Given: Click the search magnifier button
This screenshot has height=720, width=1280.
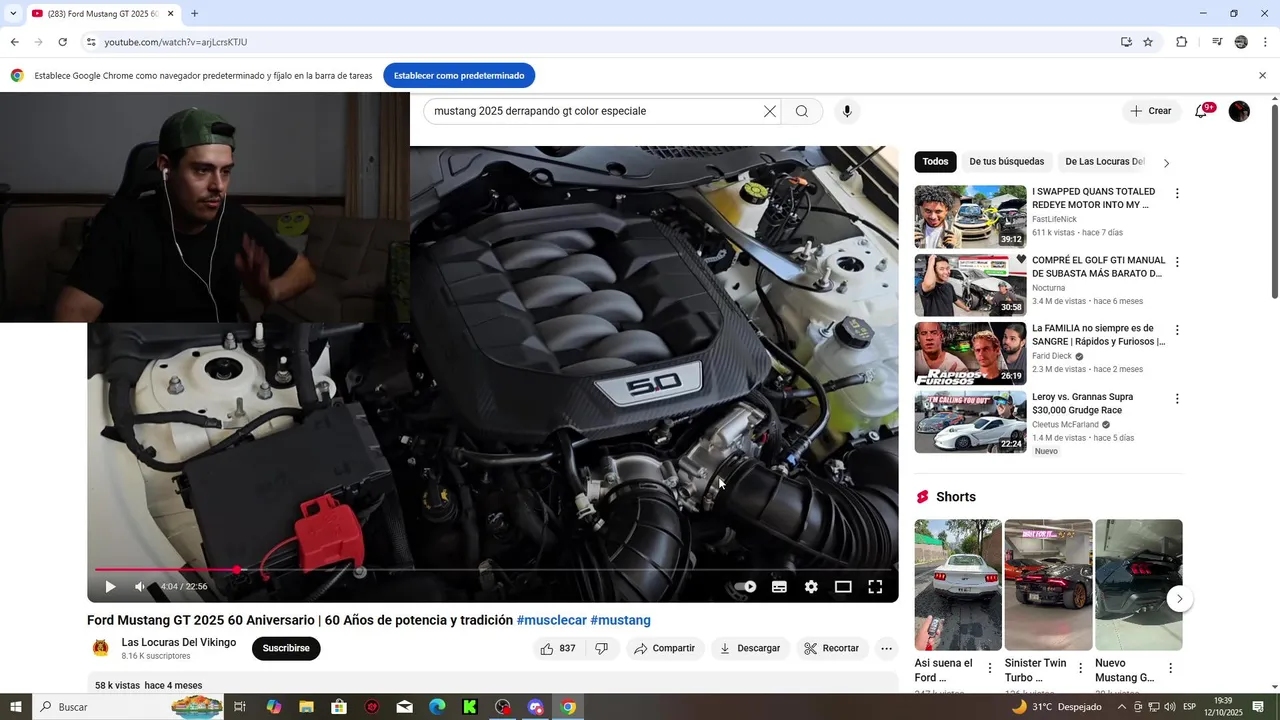Looking at the screenshot, I should coord(802,111).
